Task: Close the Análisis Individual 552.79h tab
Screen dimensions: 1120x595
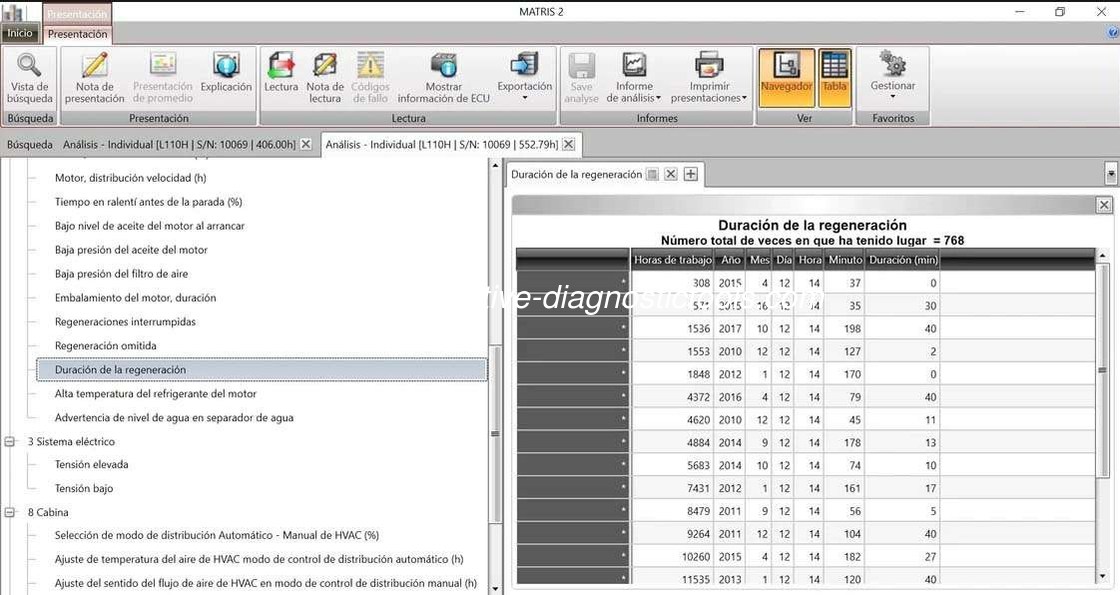Action: [x=568, y=144]
